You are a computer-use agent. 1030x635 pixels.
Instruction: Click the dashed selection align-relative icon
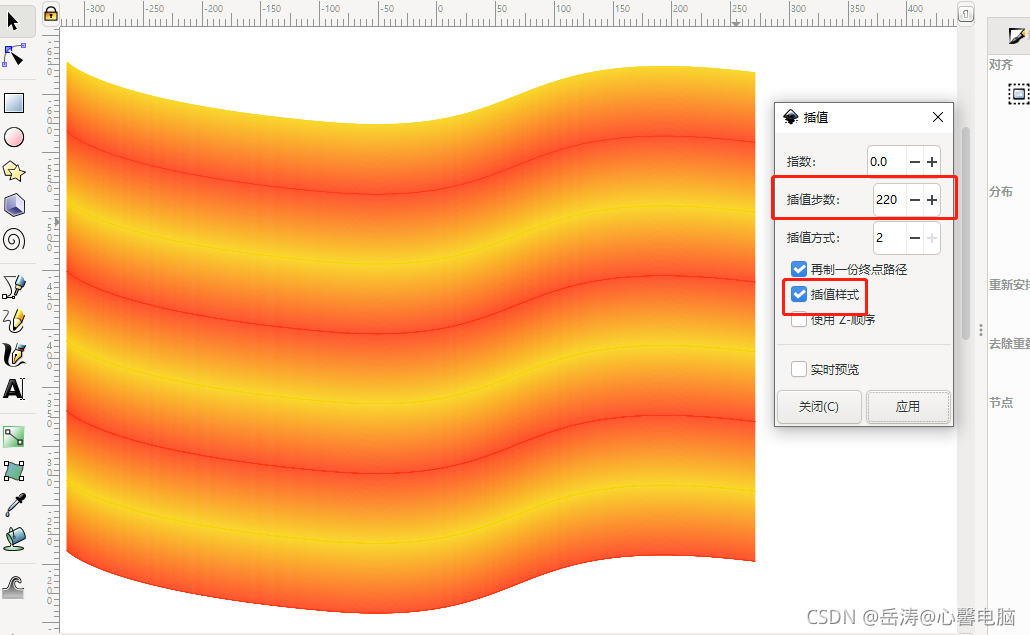coord(1018,94)
